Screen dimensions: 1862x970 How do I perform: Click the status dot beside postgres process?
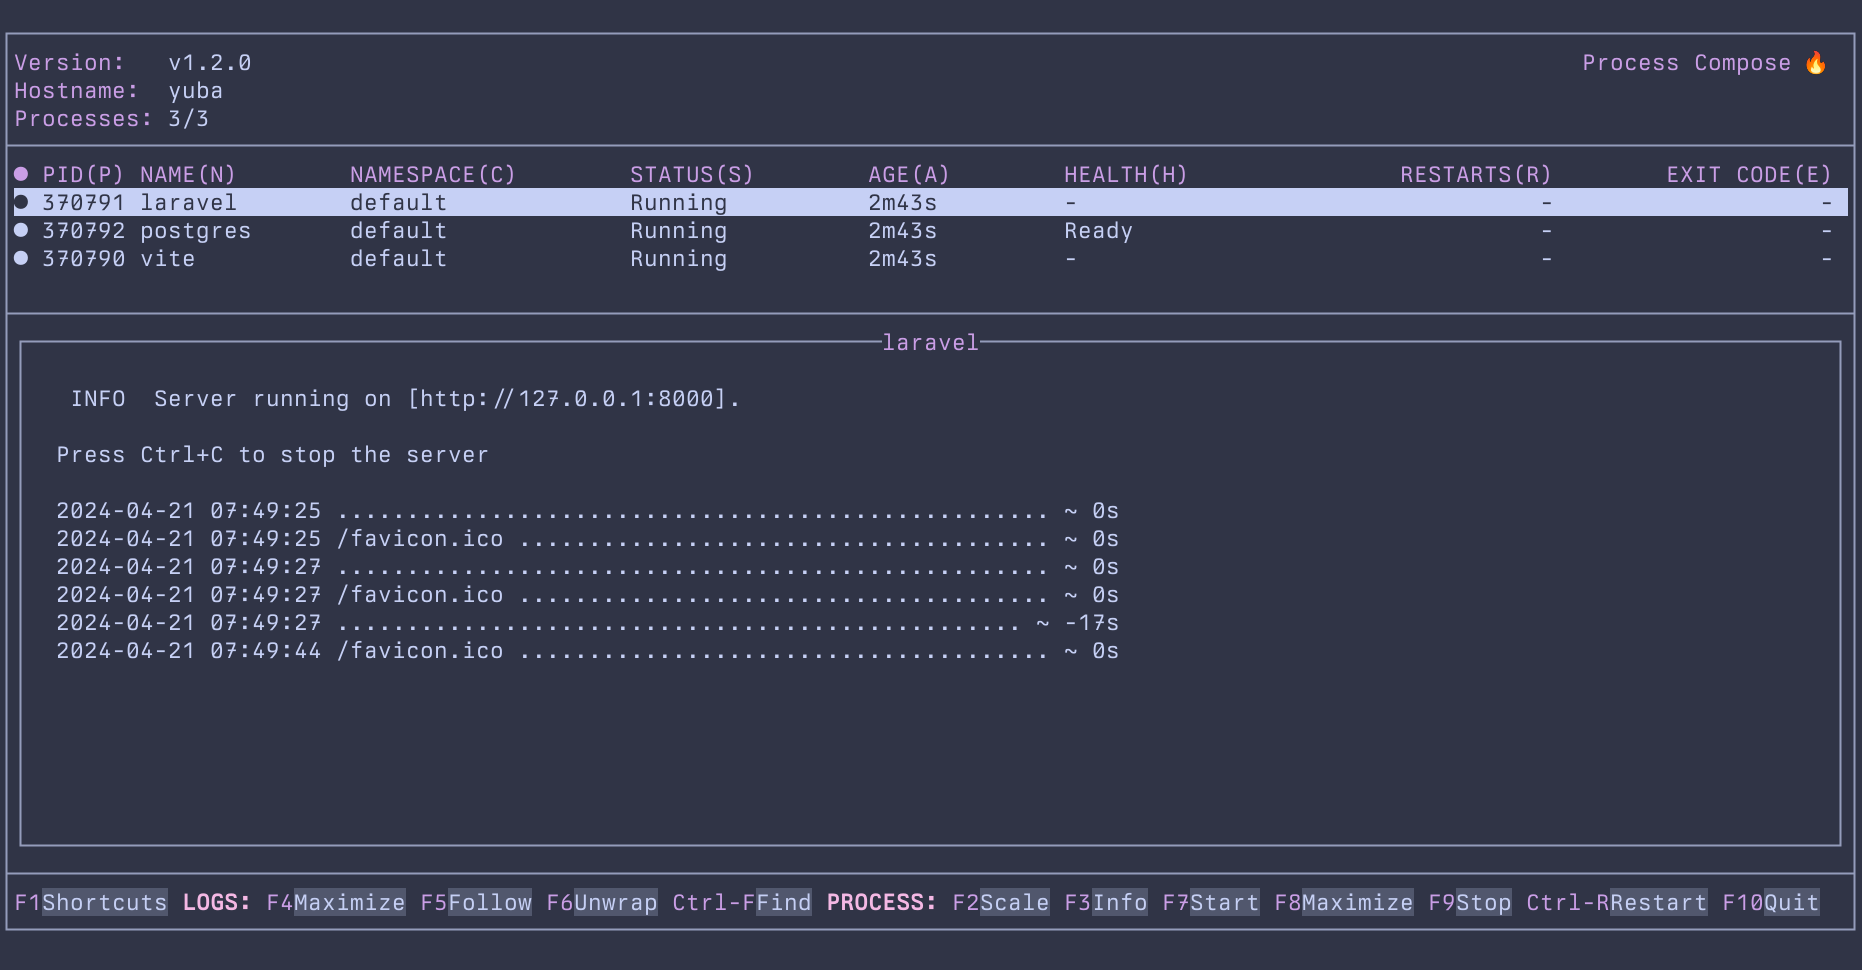click(21, 230)
